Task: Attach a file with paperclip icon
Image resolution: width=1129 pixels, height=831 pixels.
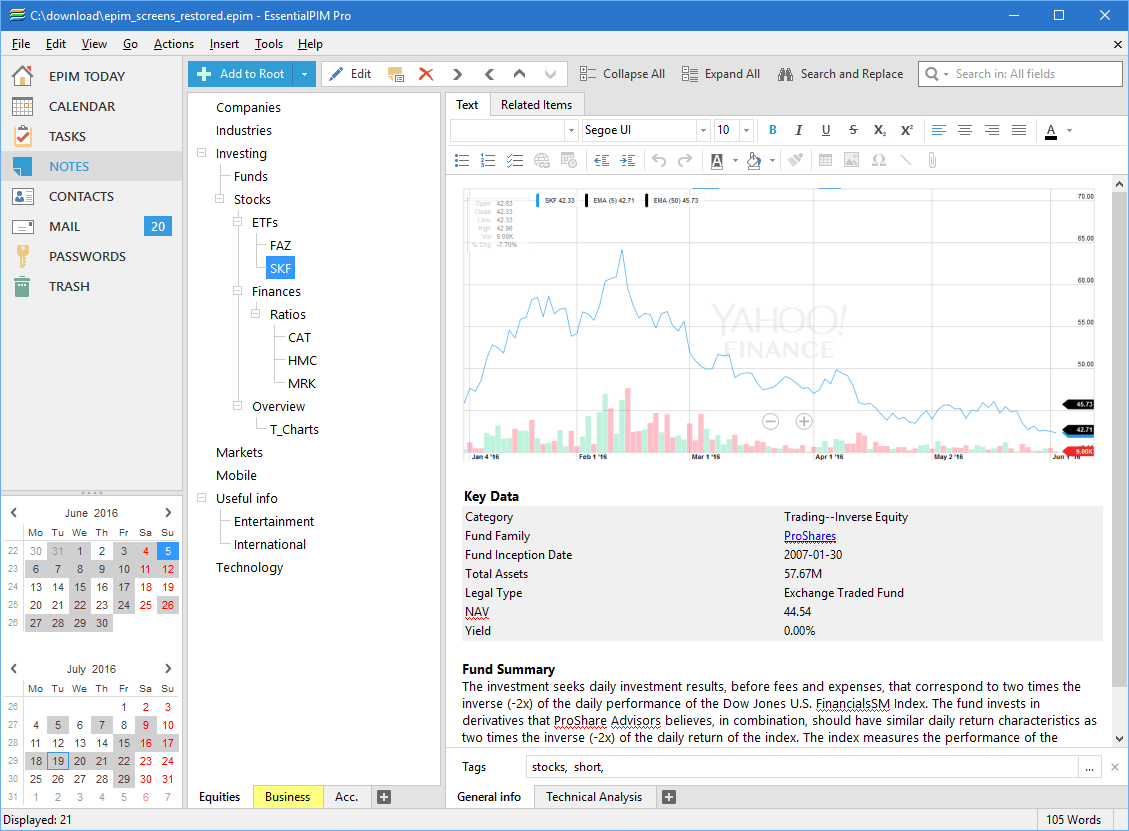Action: (932, 161)
